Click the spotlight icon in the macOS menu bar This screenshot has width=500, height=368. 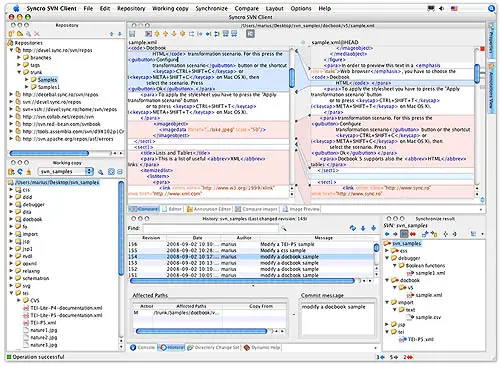[x=491, y=8]
